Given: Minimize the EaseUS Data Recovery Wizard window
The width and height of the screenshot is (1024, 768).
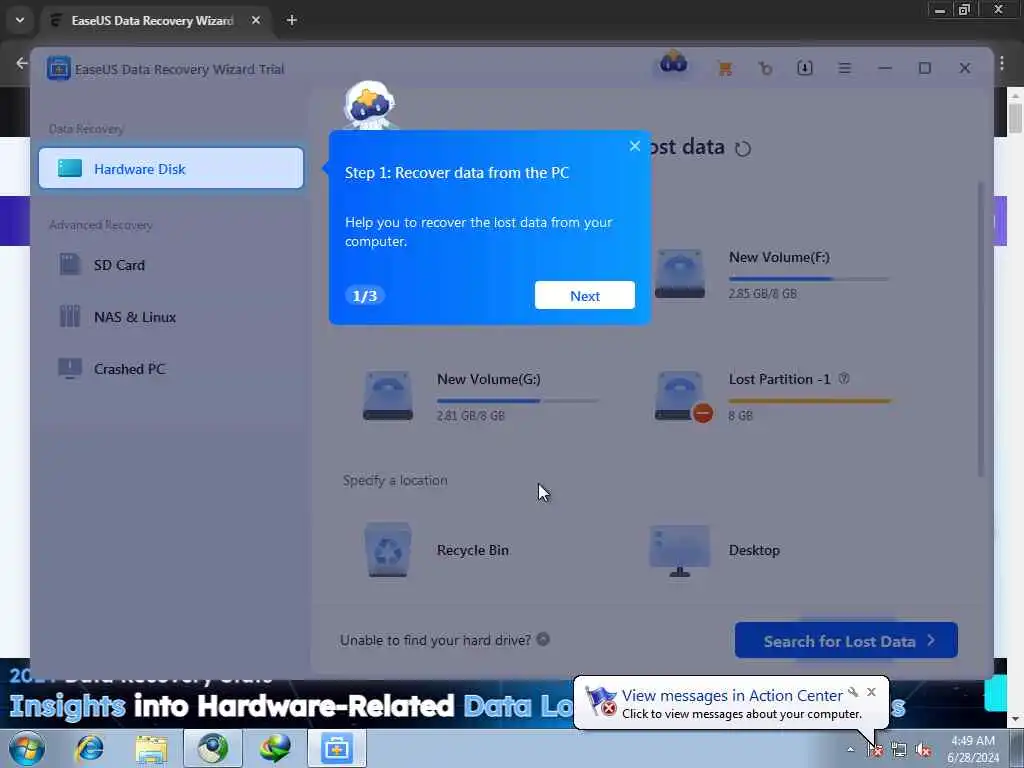Looking at the screenshot, I should coord(885,68).
